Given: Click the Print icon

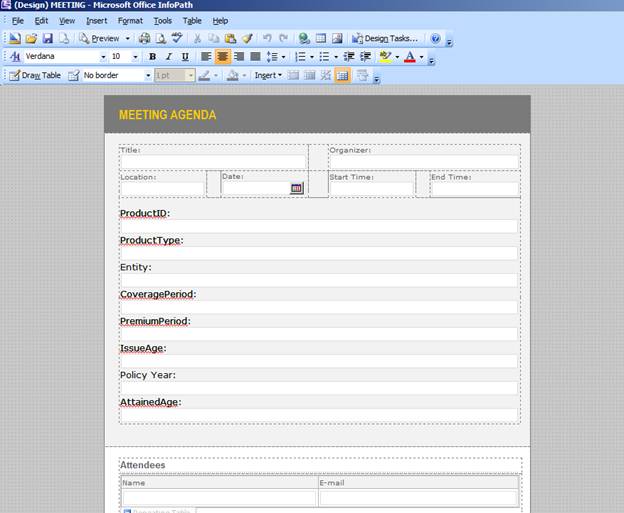Looking at the screenshot, I should click(144, 39).
